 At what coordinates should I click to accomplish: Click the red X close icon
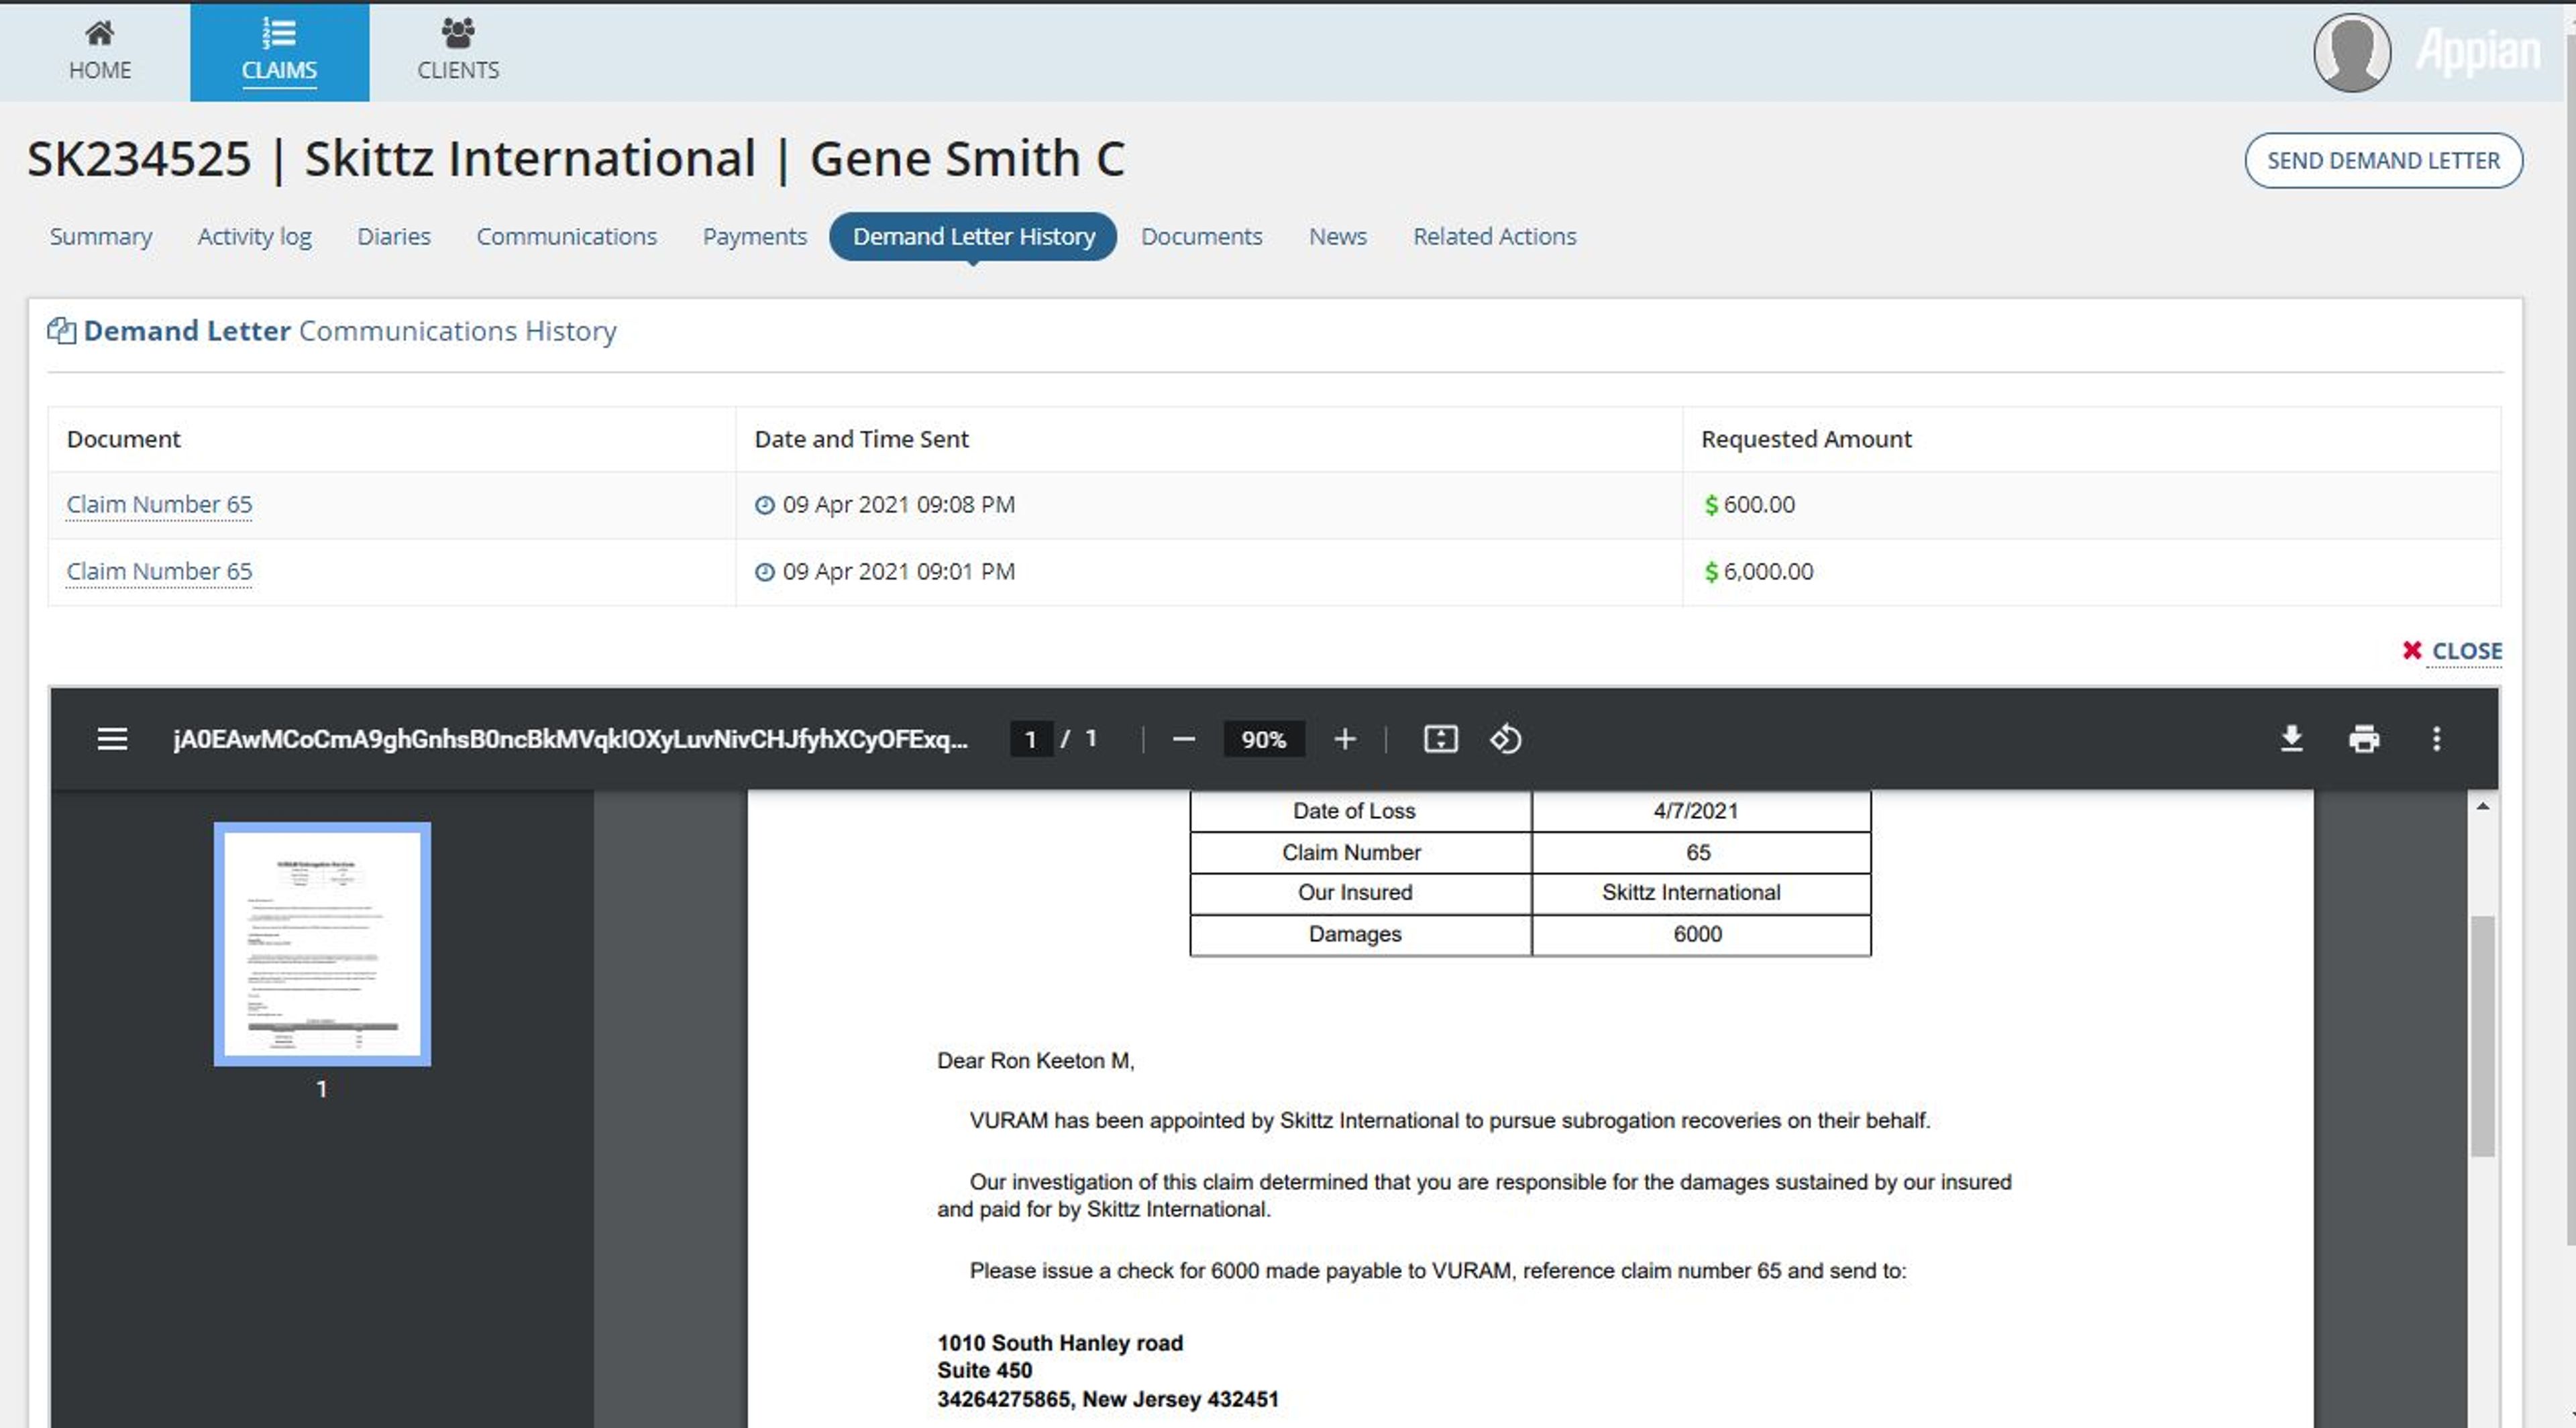click(2412, 650)
